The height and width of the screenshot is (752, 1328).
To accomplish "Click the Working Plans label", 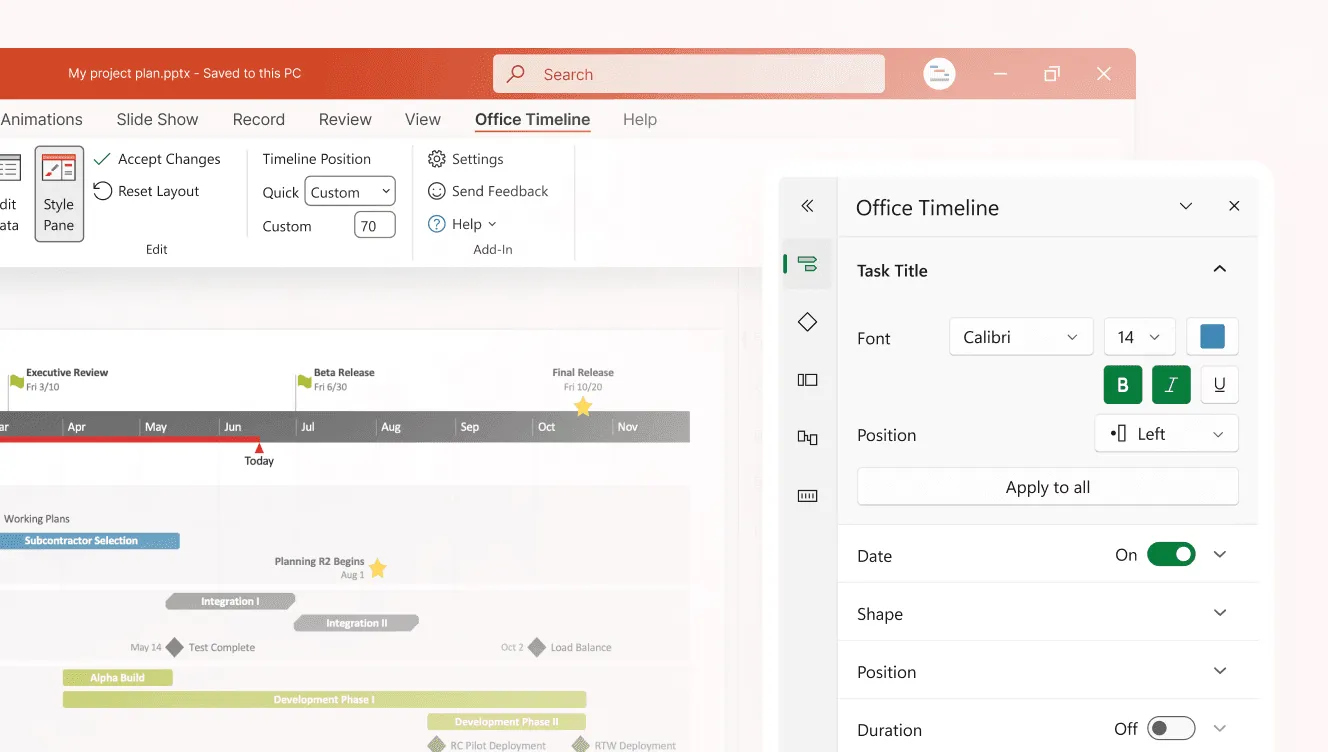I will point(37,519).
